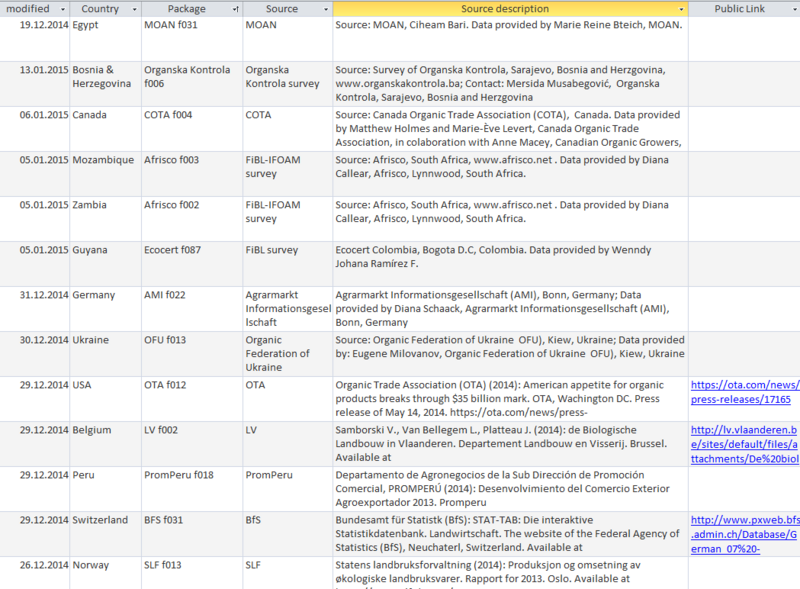Click the 19.12.2014 modified date cell

pyautogui.click(x=34, y=39)
